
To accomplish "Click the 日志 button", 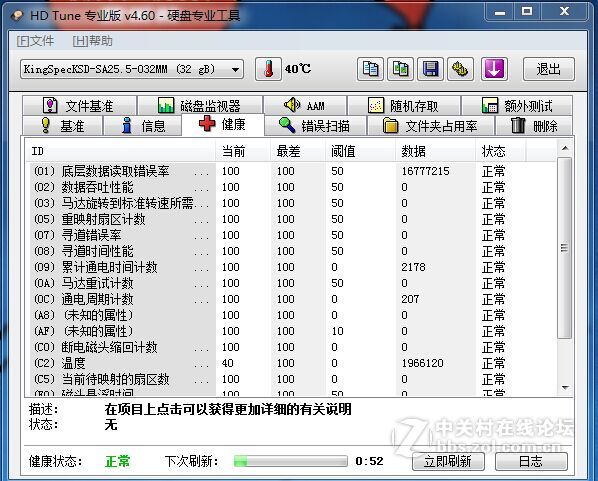I will 531,461.
